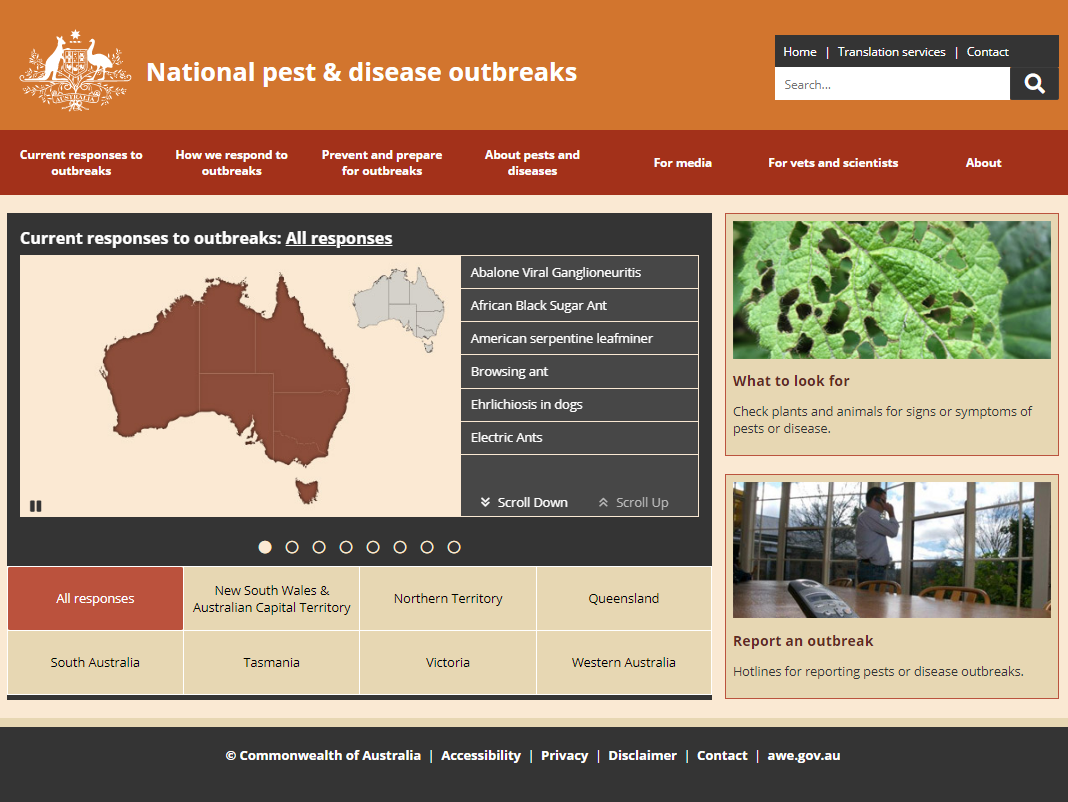Click the Scroll Down double-chevron
The image size is (1068, 802).
[x=485, y=502]
